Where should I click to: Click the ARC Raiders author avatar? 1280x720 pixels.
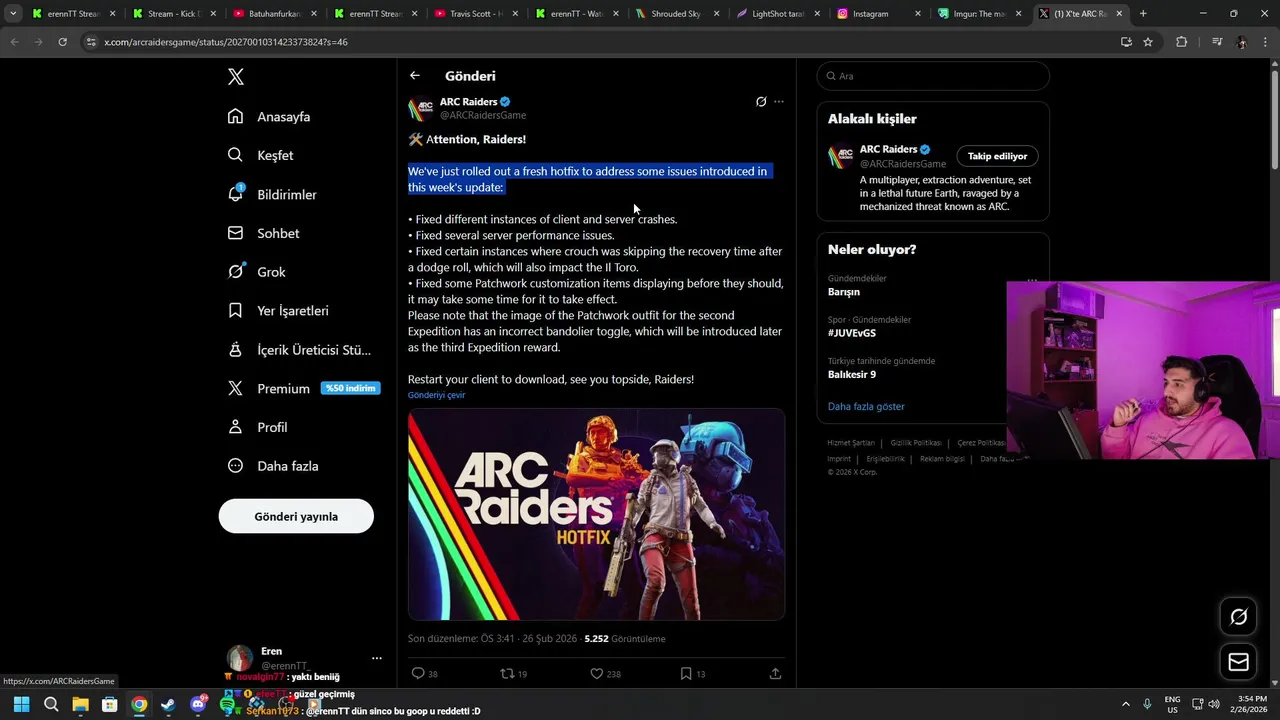(421, 108)
